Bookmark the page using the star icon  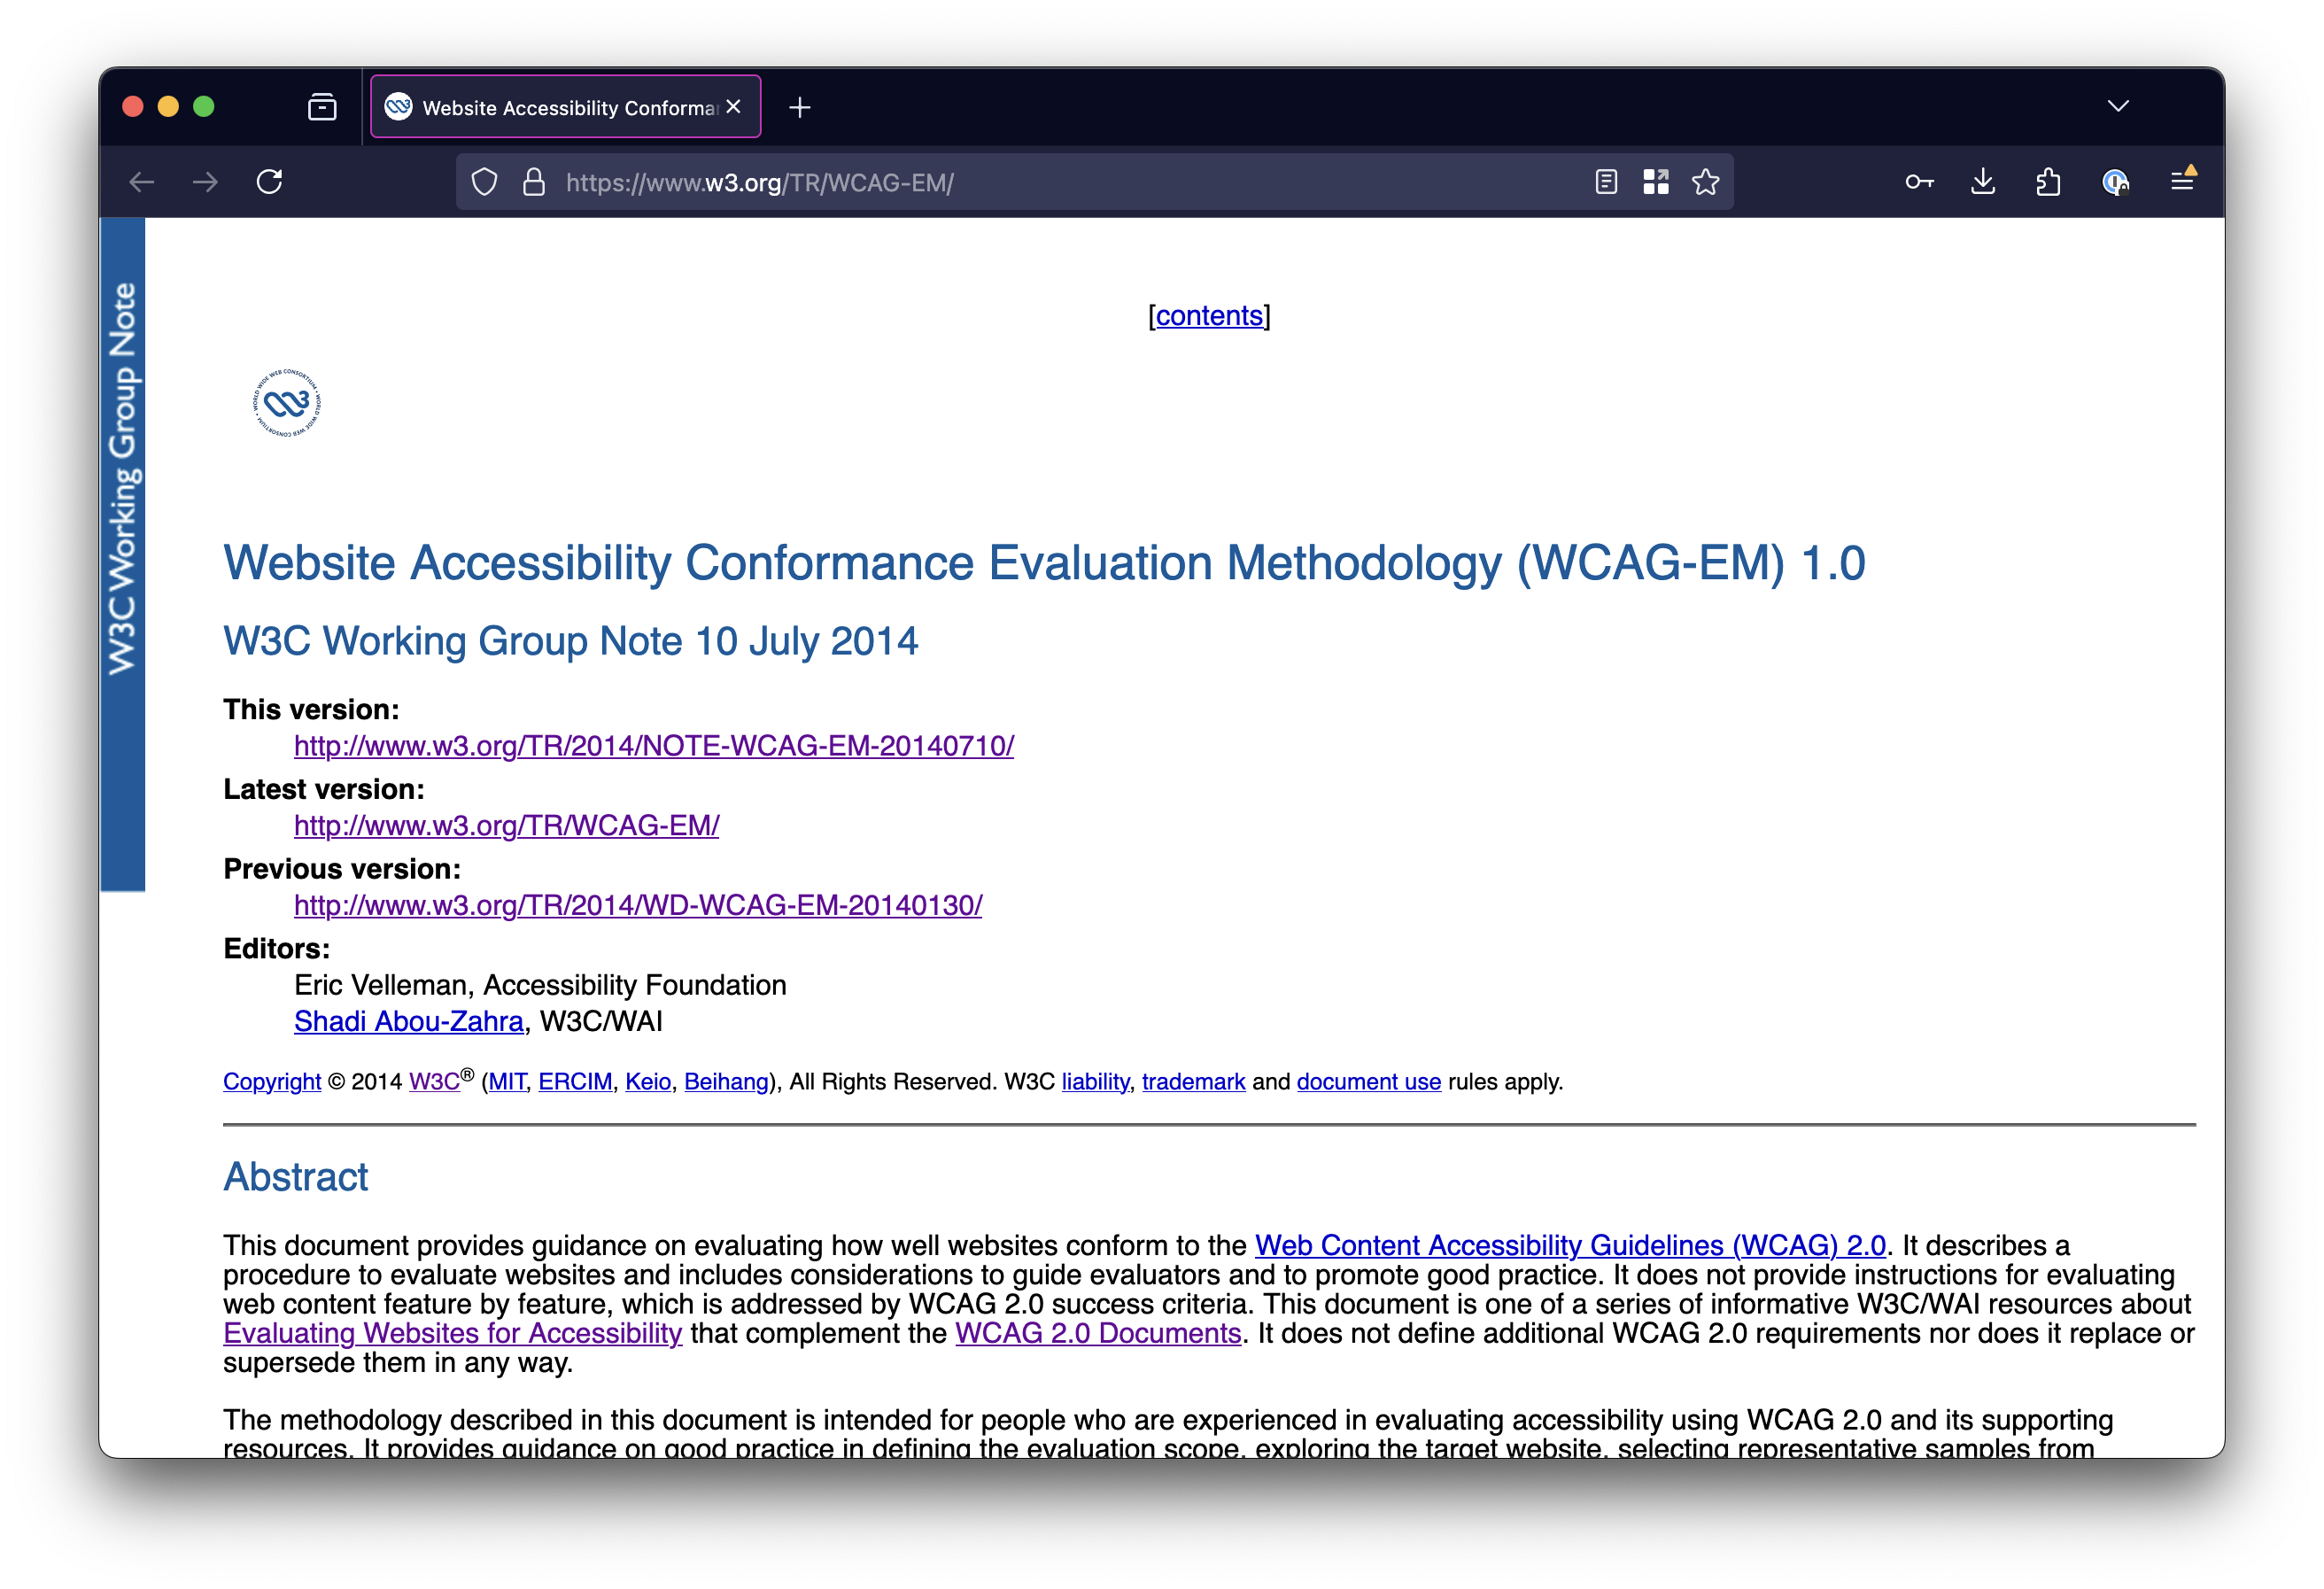click(1706, 181)
